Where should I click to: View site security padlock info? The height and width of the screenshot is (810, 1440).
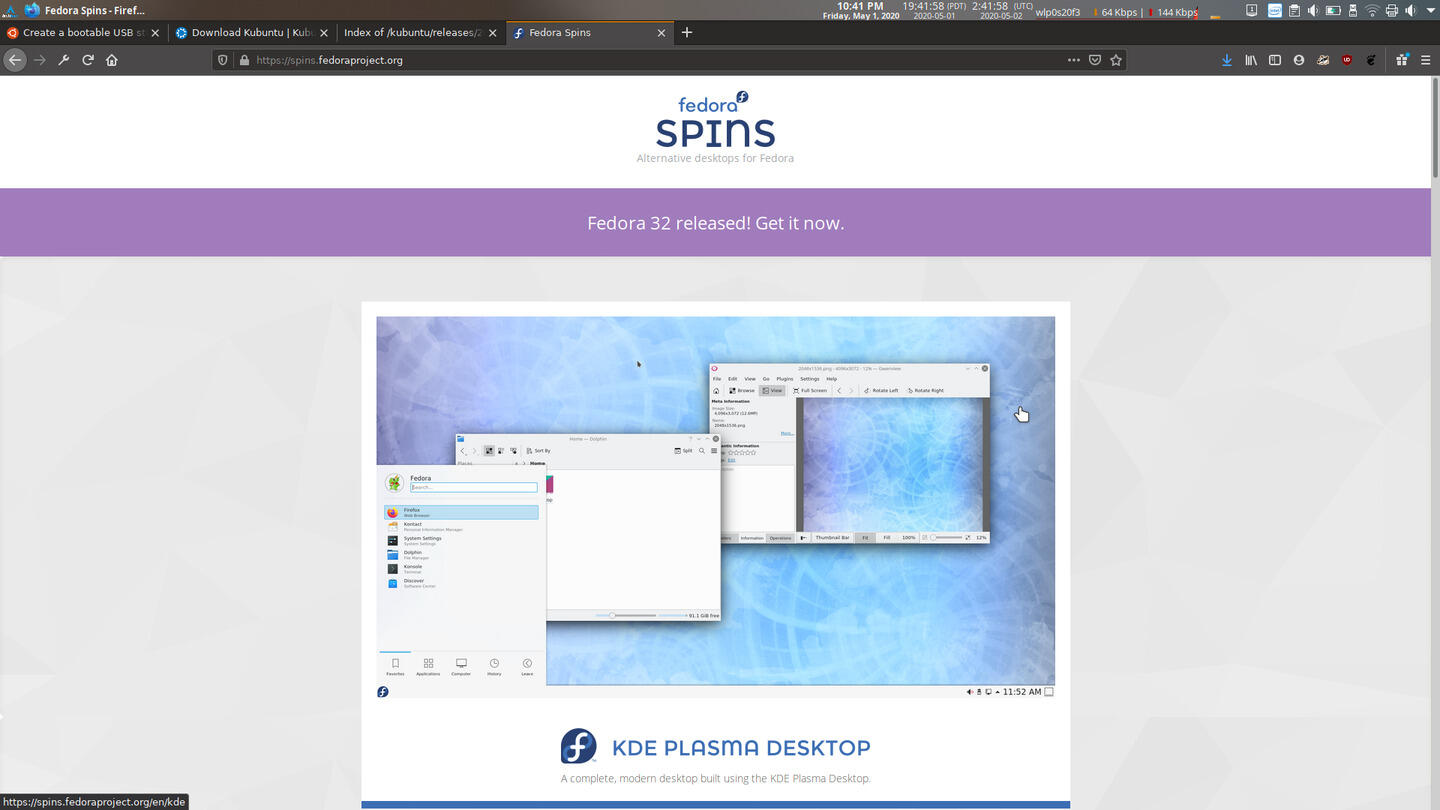[244, 60]
